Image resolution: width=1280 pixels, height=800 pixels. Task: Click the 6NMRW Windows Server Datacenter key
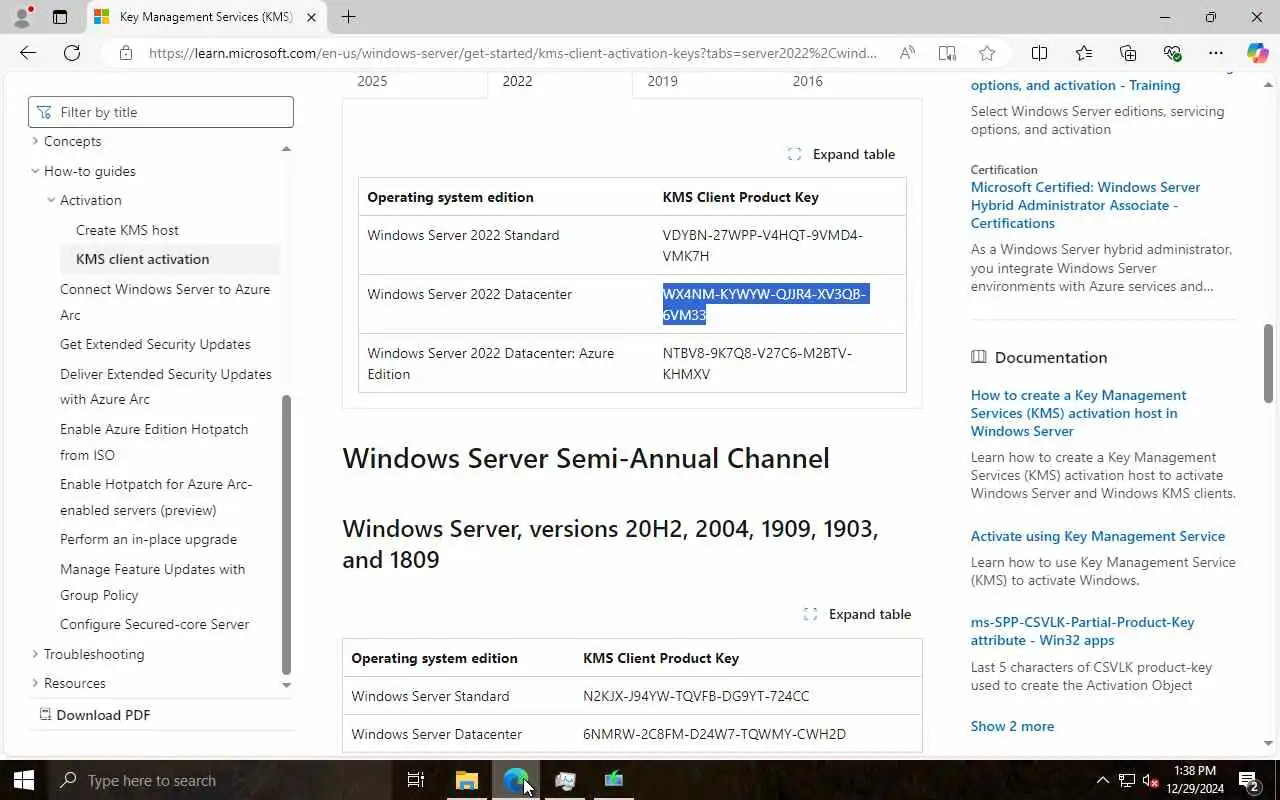coord(714,734)
